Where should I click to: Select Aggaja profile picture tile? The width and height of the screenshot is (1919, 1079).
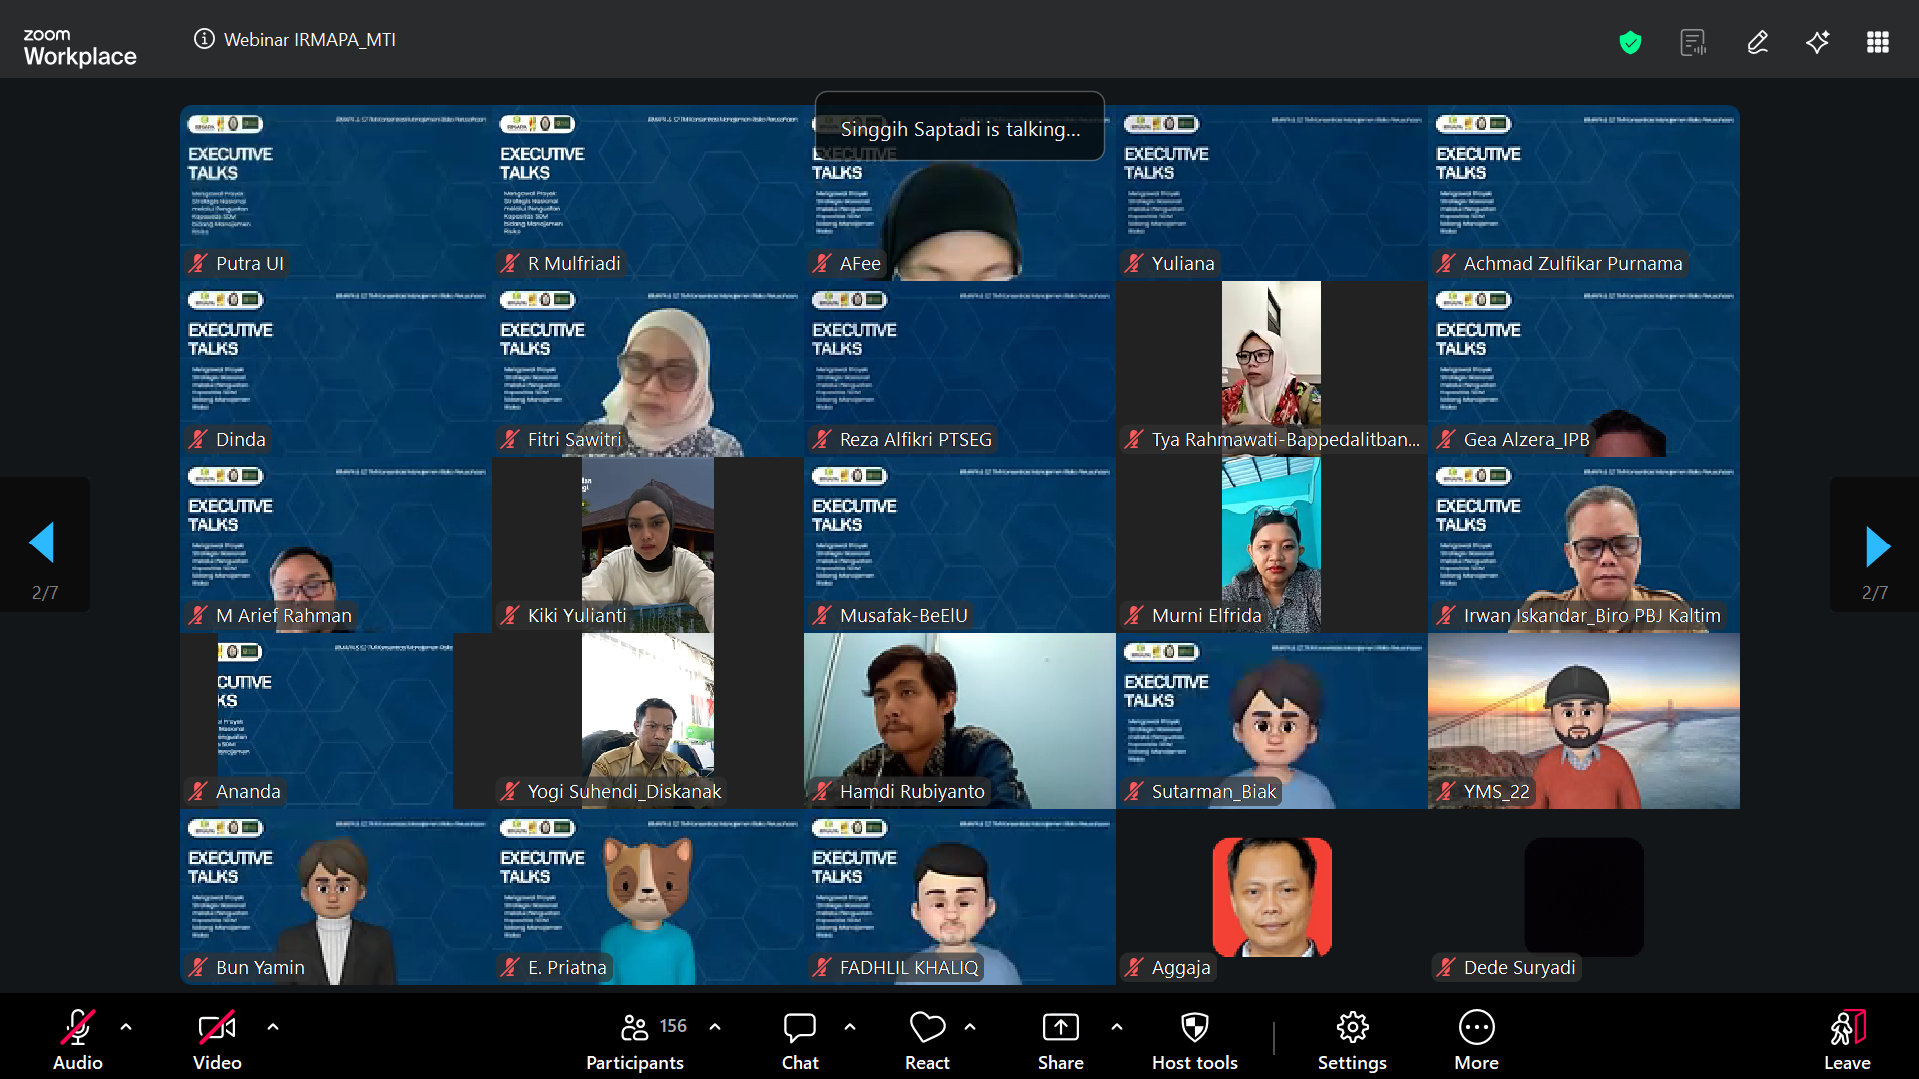pyautogui.click(x=1272, y=897)
